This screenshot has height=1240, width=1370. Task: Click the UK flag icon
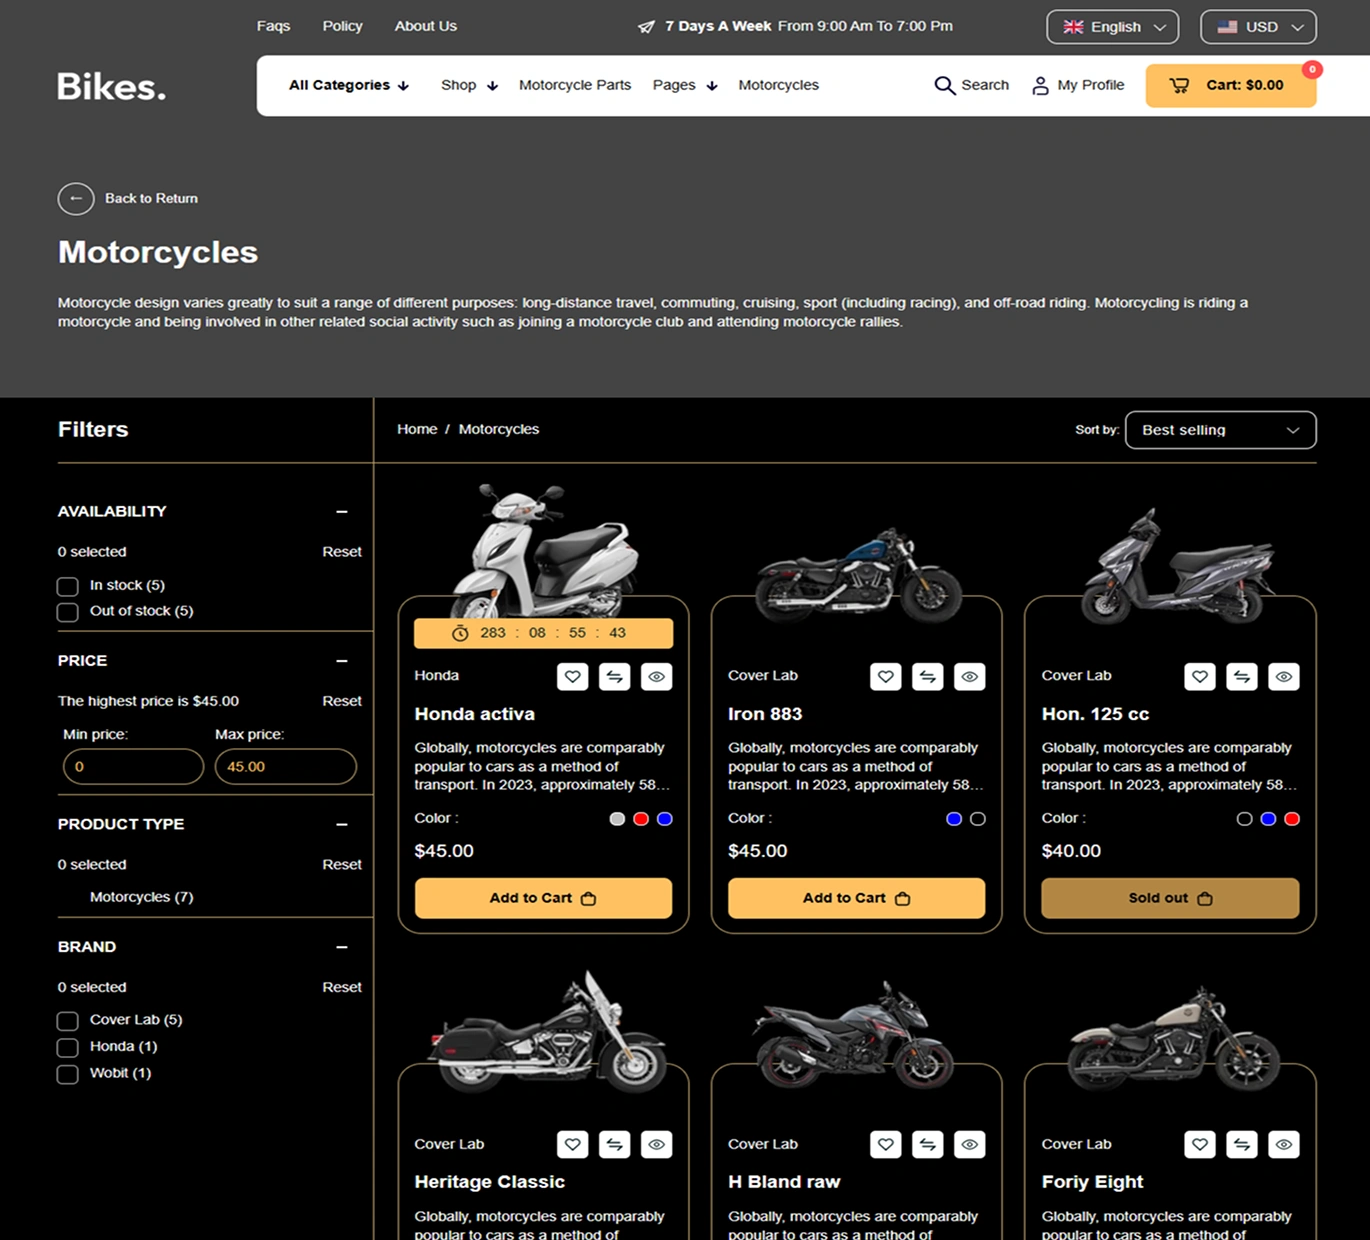pos(1073,27)
